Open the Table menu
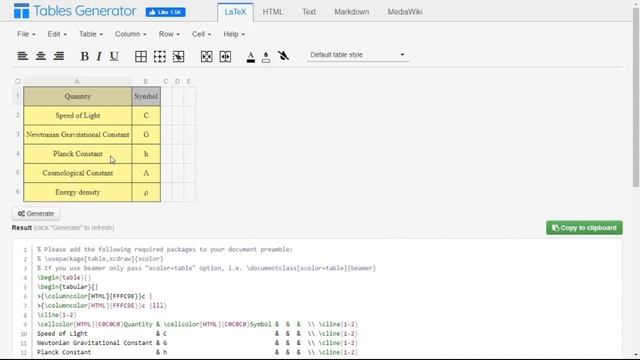This screenshot has width=640, height=360. [x=91, y=34]
